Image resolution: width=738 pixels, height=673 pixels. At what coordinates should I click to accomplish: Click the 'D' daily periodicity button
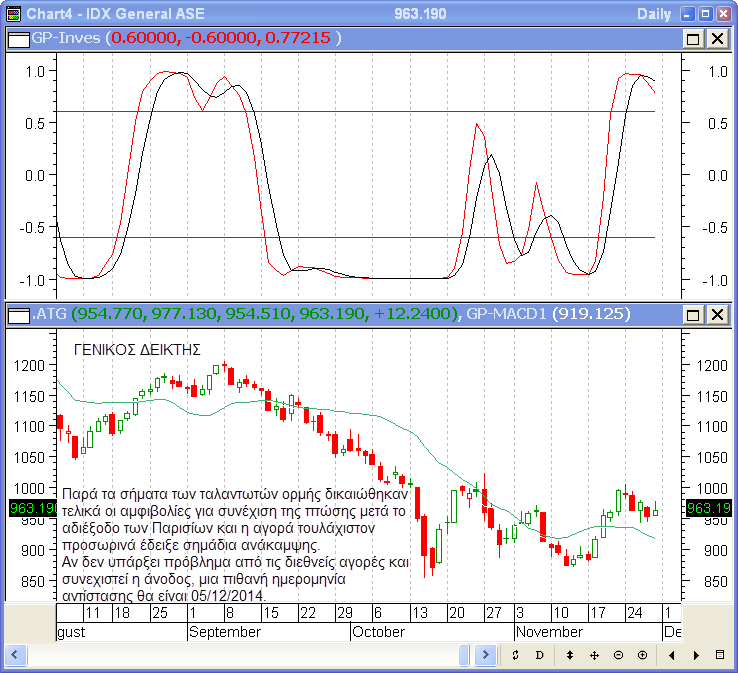click(539, 655)
